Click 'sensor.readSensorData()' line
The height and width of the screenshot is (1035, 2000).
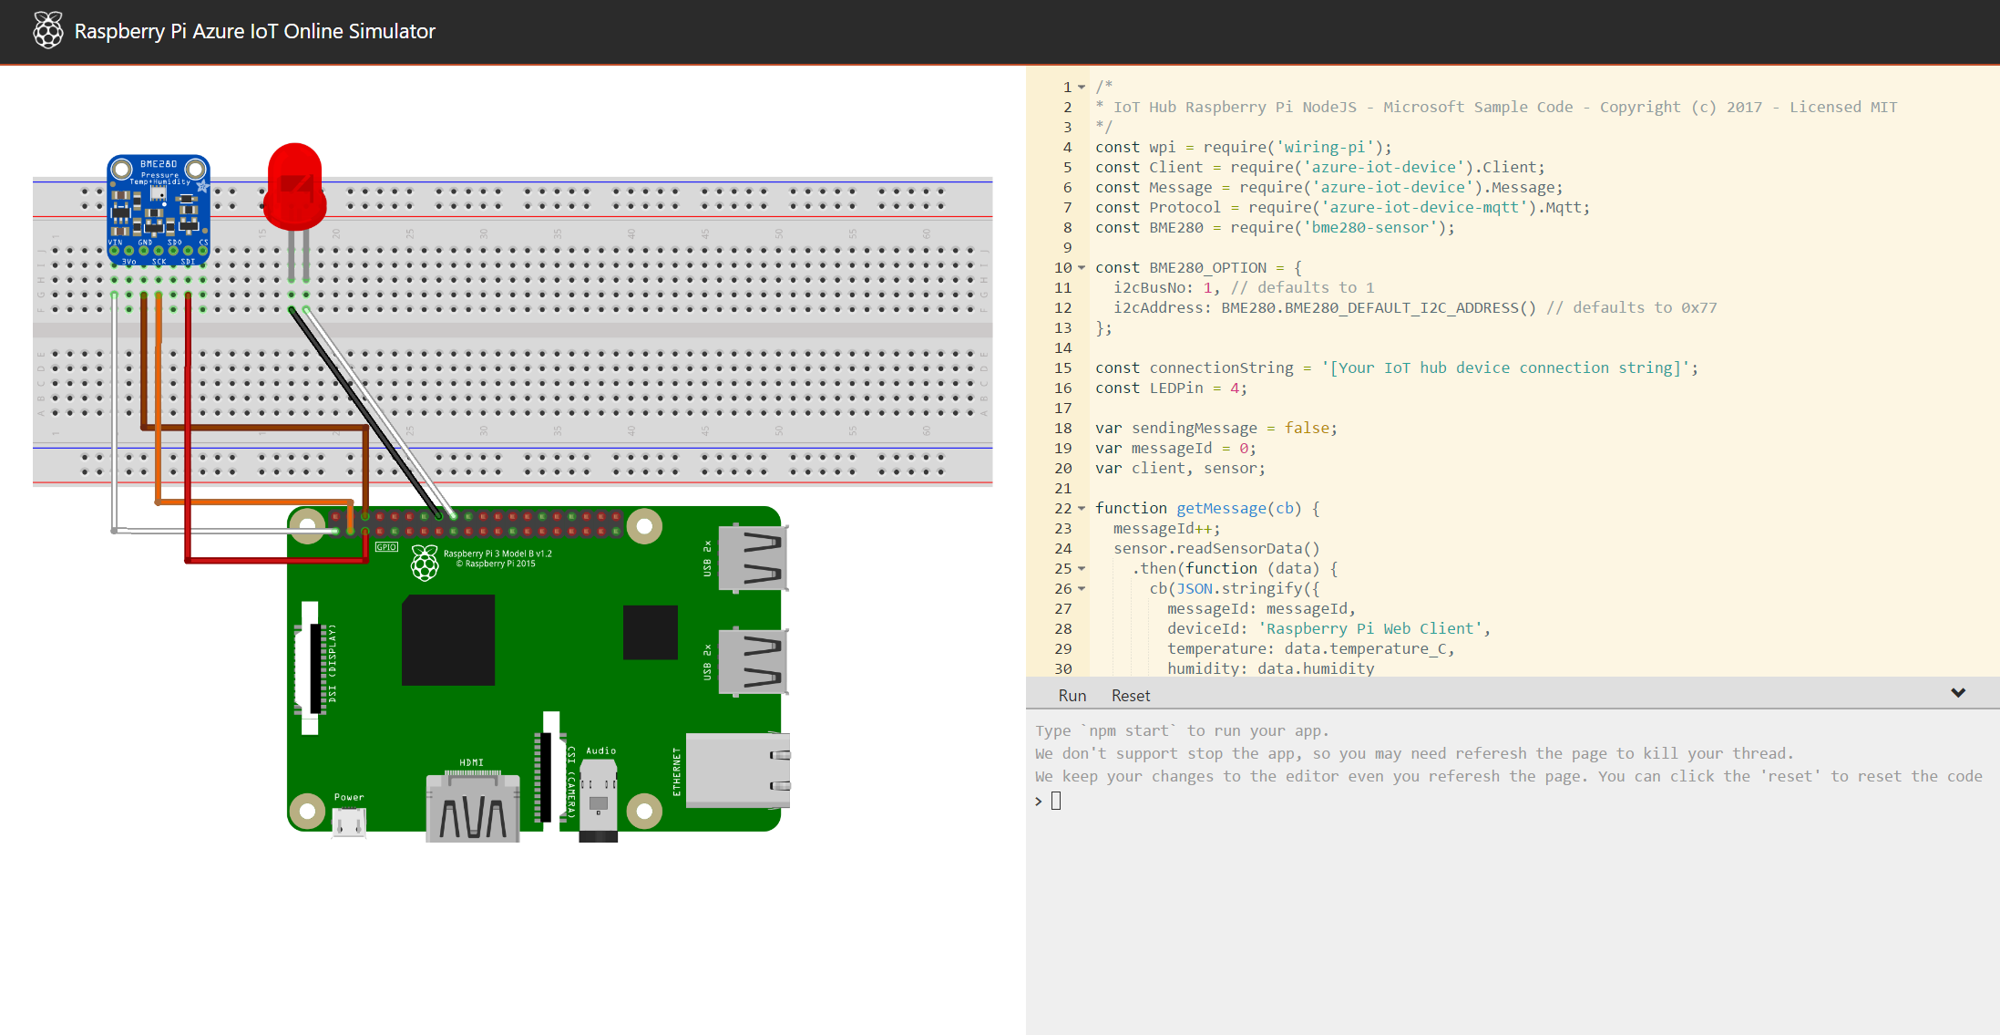point(1217,548)
